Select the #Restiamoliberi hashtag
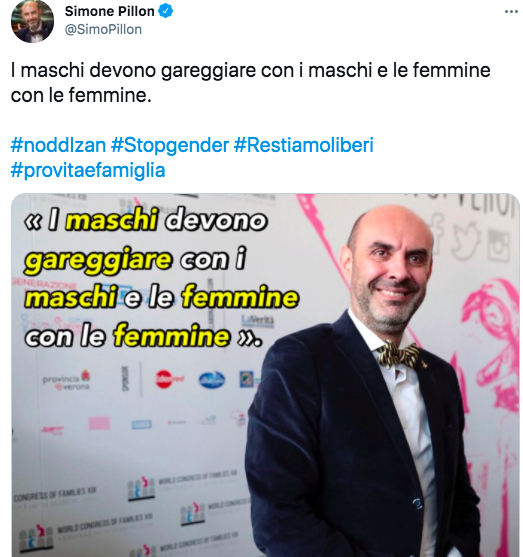523x557 pixels. coord(303,145)
